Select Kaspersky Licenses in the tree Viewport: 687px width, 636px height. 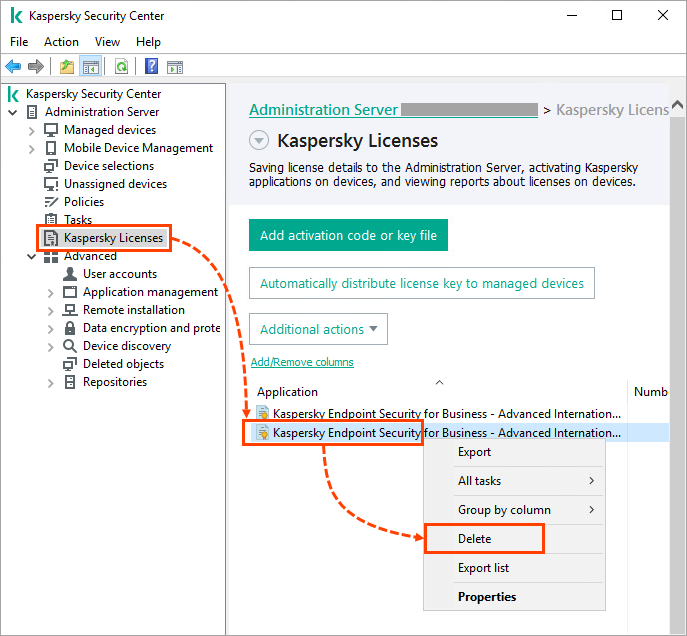[113, 238]
